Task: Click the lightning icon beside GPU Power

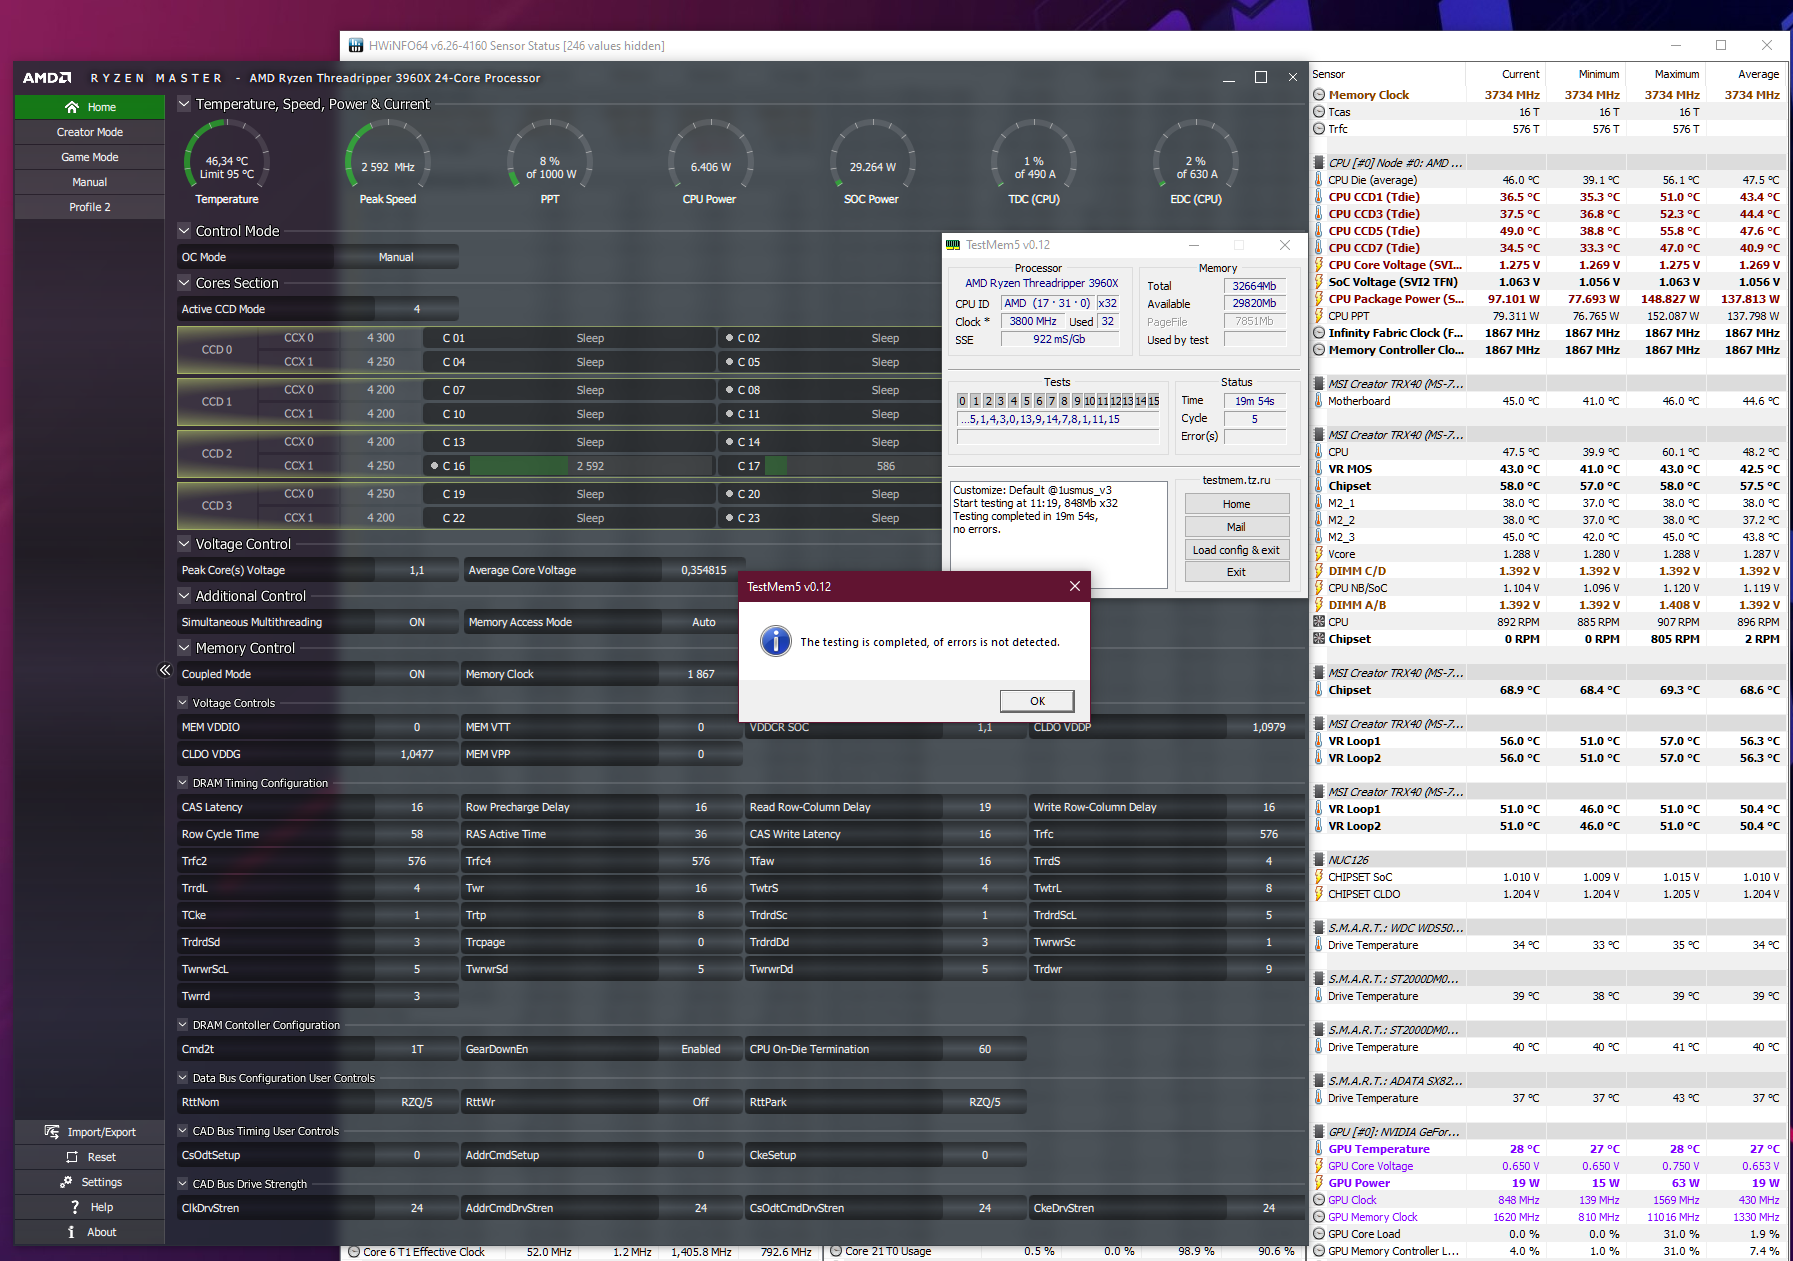Action: click(1319, 1183)
